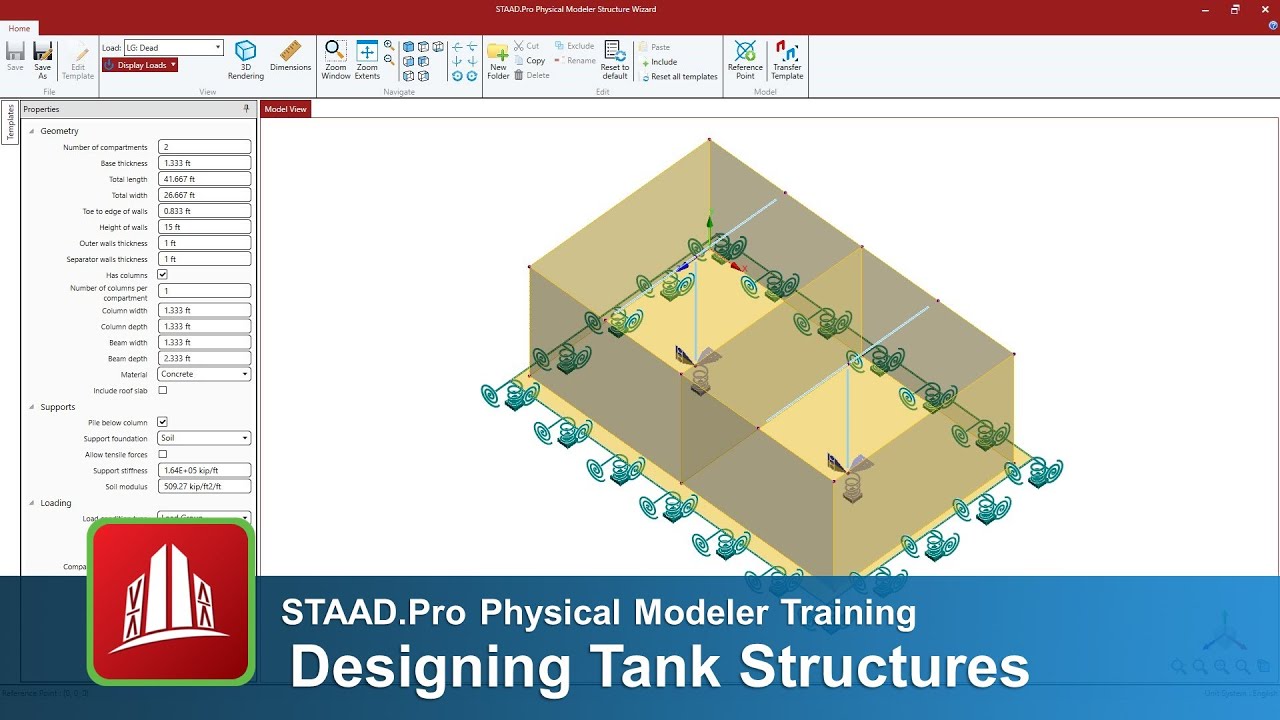The height and width of the screenshot is (720, 1280).
Task: Click Reset all templates
Action: [x=680, y=77]
